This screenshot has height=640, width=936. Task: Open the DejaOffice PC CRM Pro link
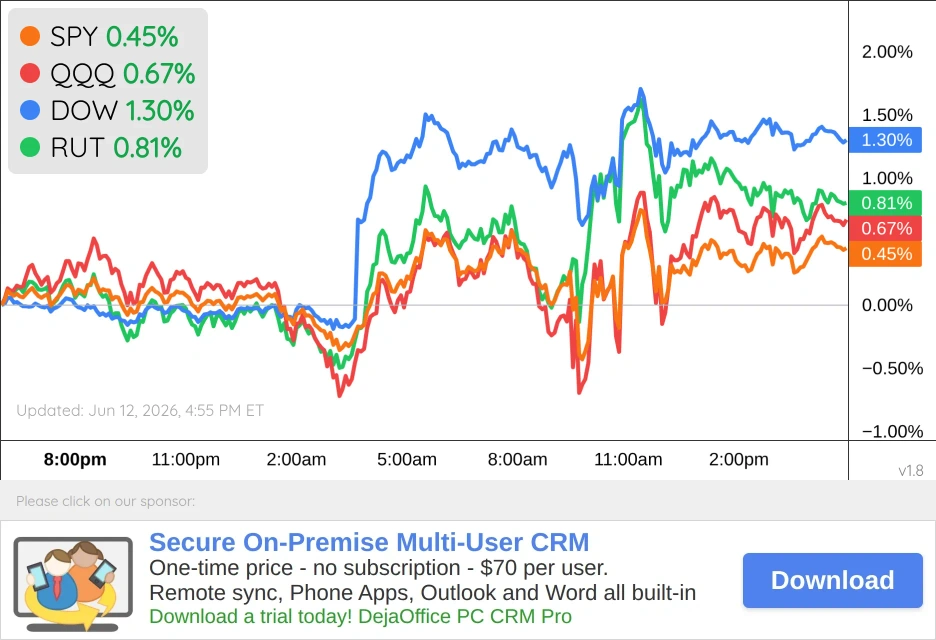coord(360,616)
